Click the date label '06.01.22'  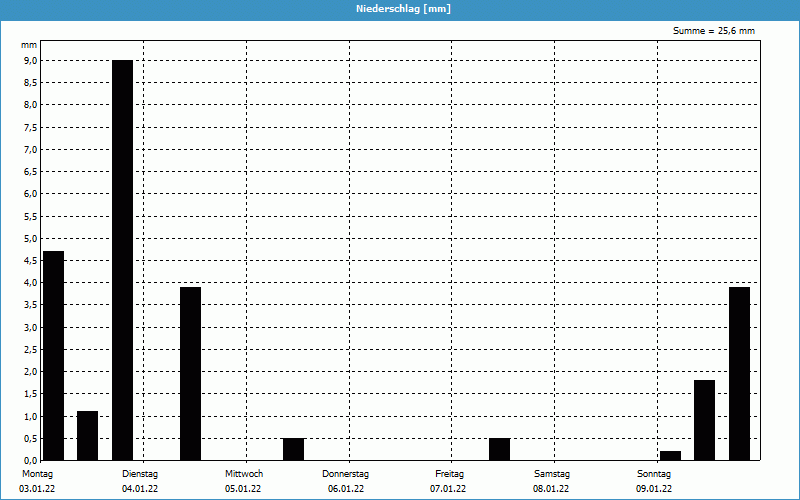tap(346, 489)
